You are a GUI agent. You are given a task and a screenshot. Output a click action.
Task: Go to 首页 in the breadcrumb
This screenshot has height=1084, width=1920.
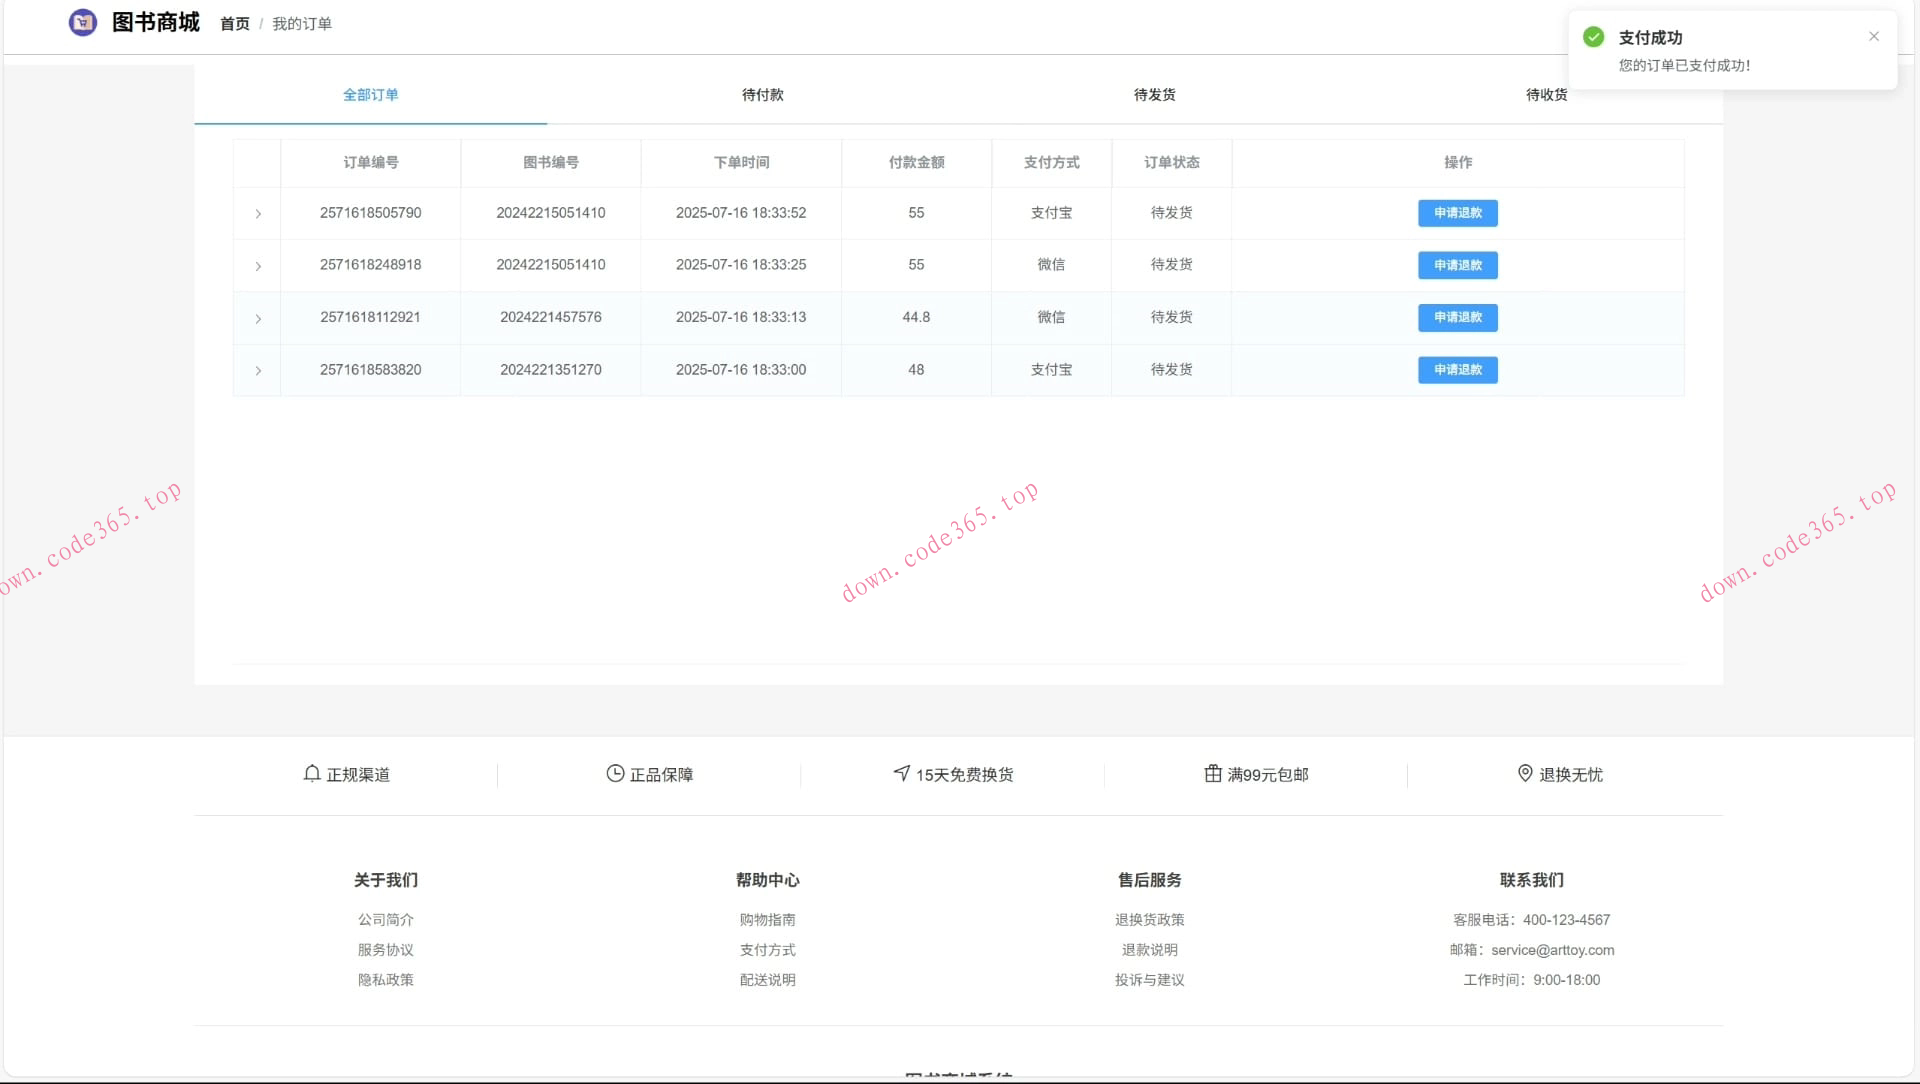coord(235,24)
